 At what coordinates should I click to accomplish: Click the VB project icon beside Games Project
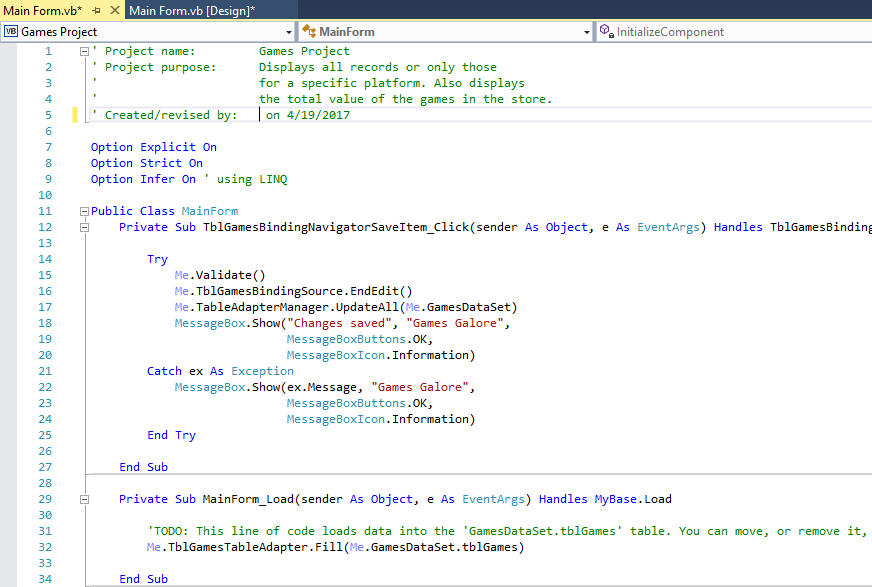click(x=10, y=31)
